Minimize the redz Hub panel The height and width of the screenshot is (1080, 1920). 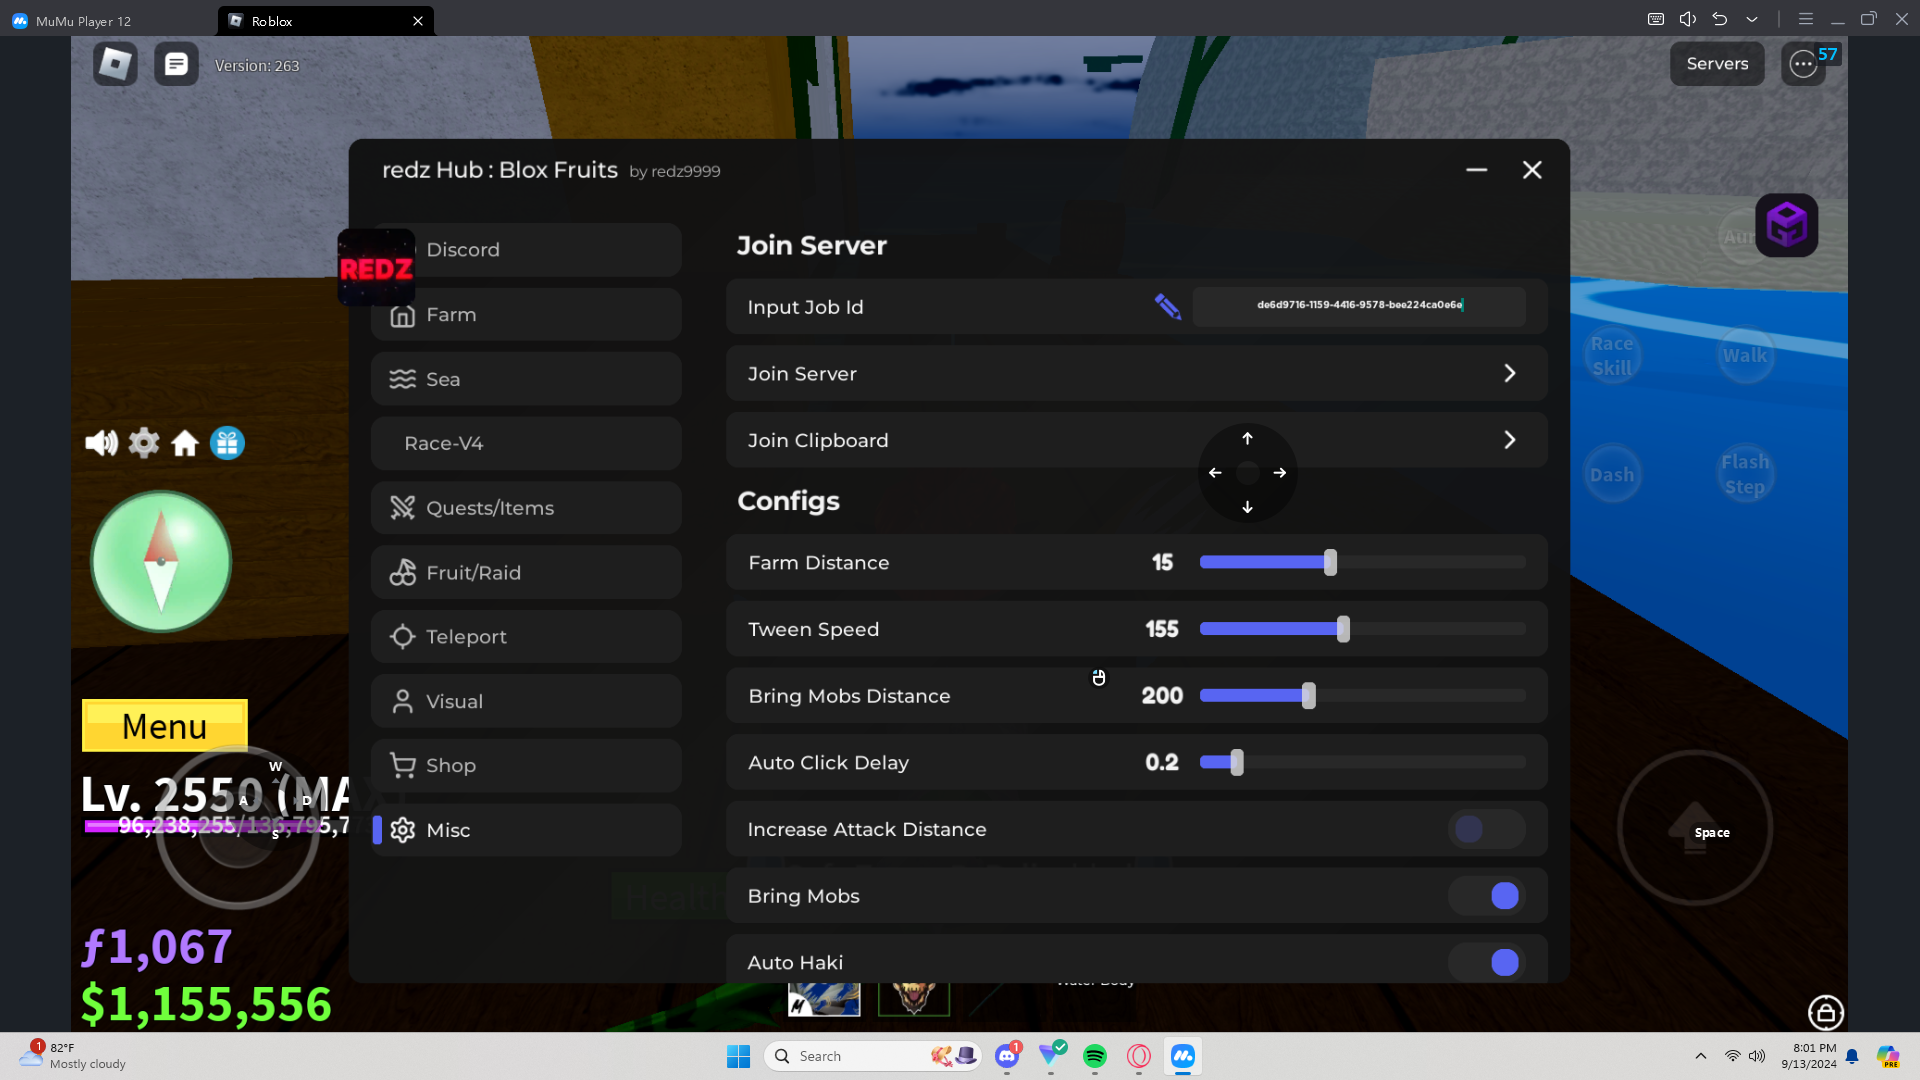1476,170
